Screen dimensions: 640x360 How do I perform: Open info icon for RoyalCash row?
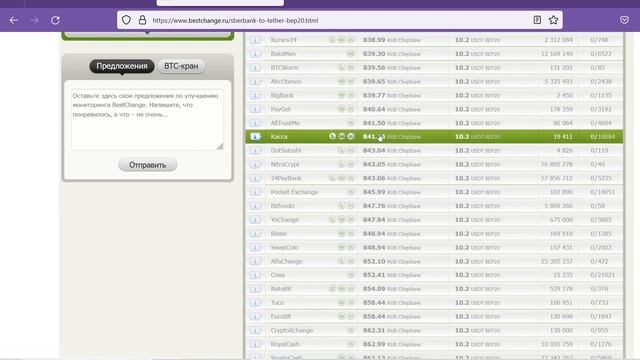coord(255,344)
